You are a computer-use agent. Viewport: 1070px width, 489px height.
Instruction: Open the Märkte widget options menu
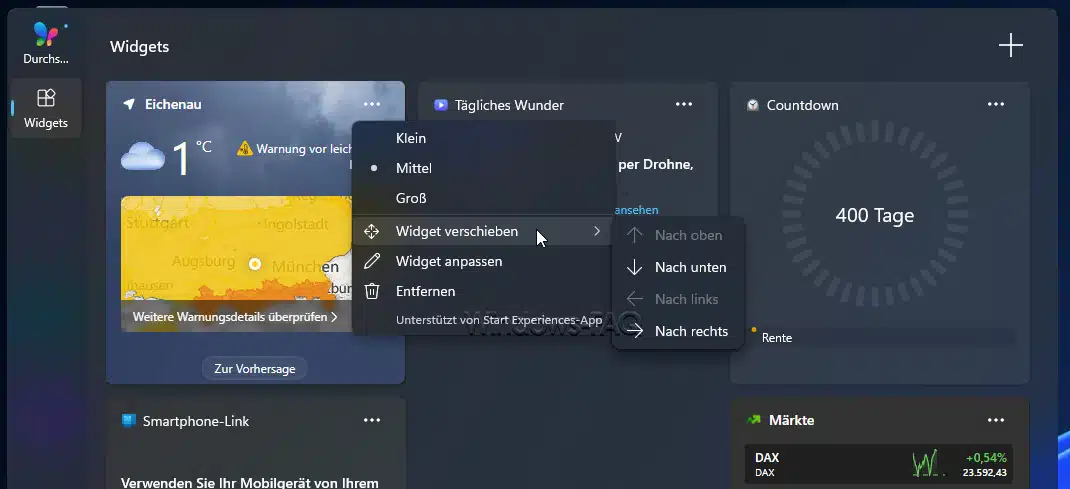[996, 421]
